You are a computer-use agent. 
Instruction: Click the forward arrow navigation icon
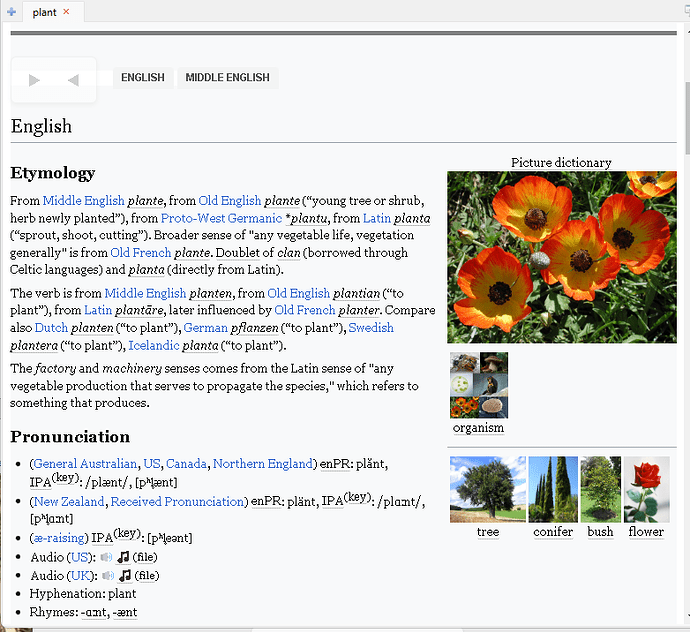click(34, 80)
